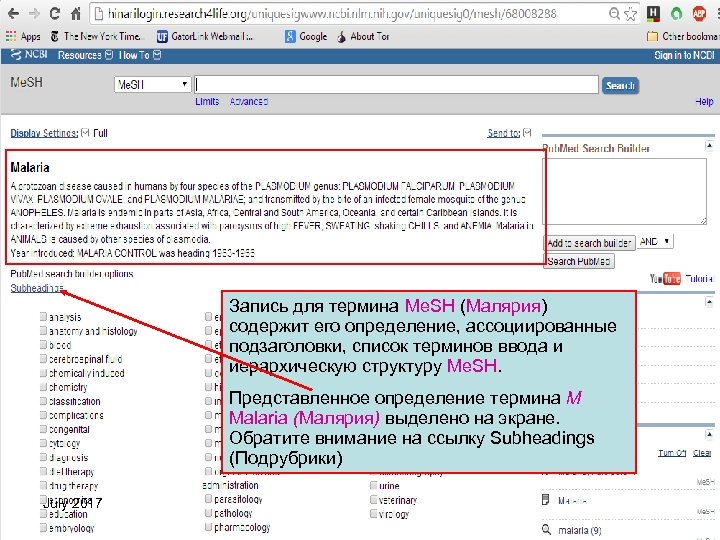Click the Search PubMed button

pyautogui.click(x=579, y=261)
